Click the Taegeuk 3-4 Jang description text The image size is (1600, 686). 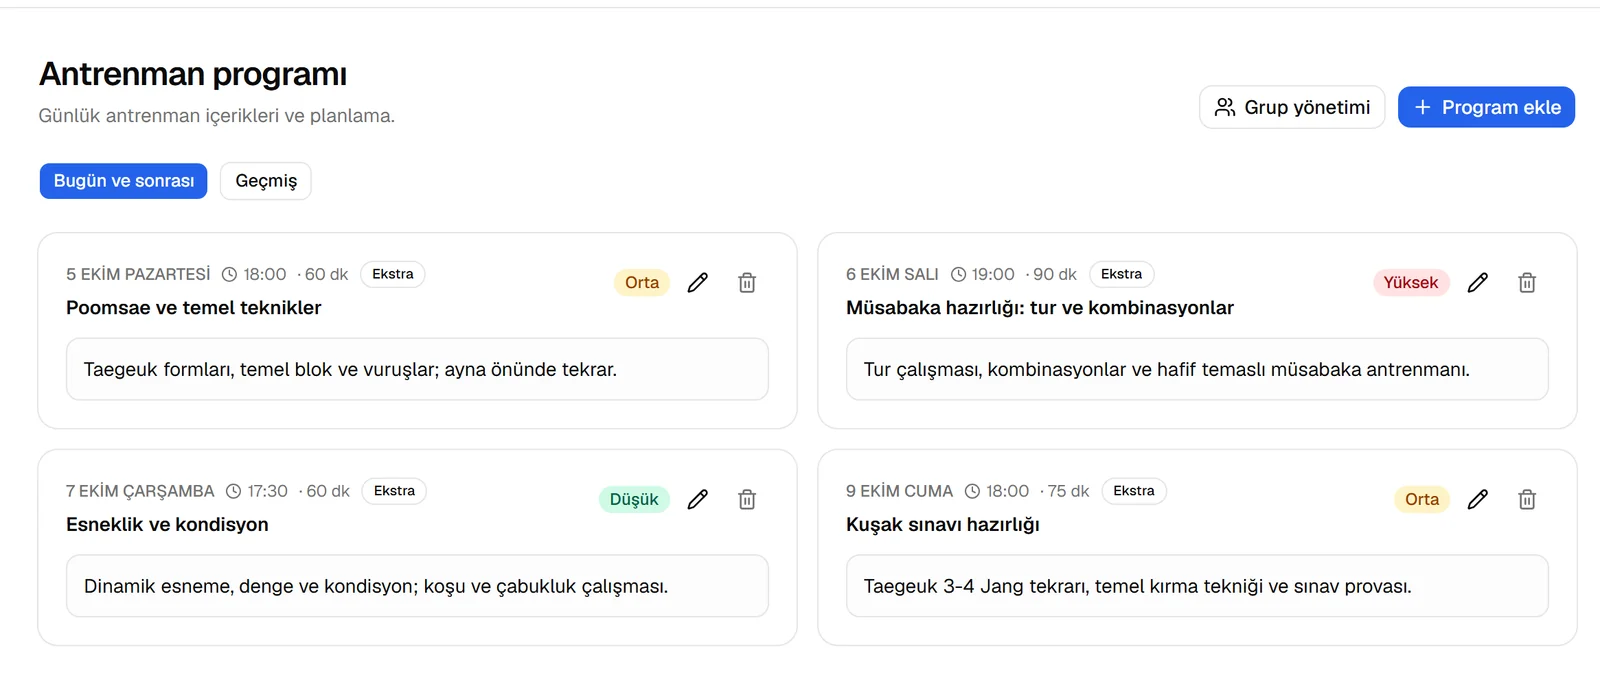[1138, 587]
